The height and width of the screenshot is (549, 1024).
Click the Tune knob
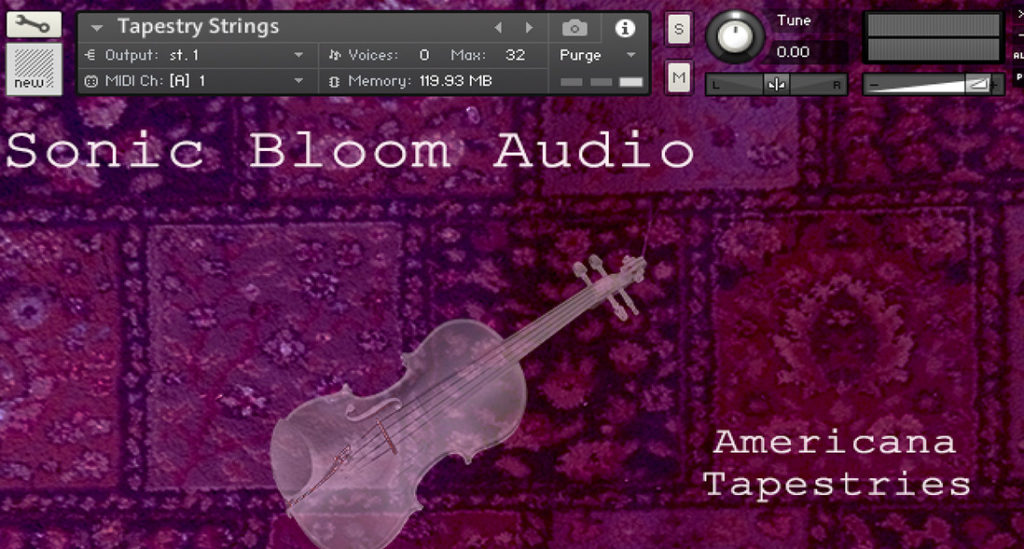(x=735, y=36)
